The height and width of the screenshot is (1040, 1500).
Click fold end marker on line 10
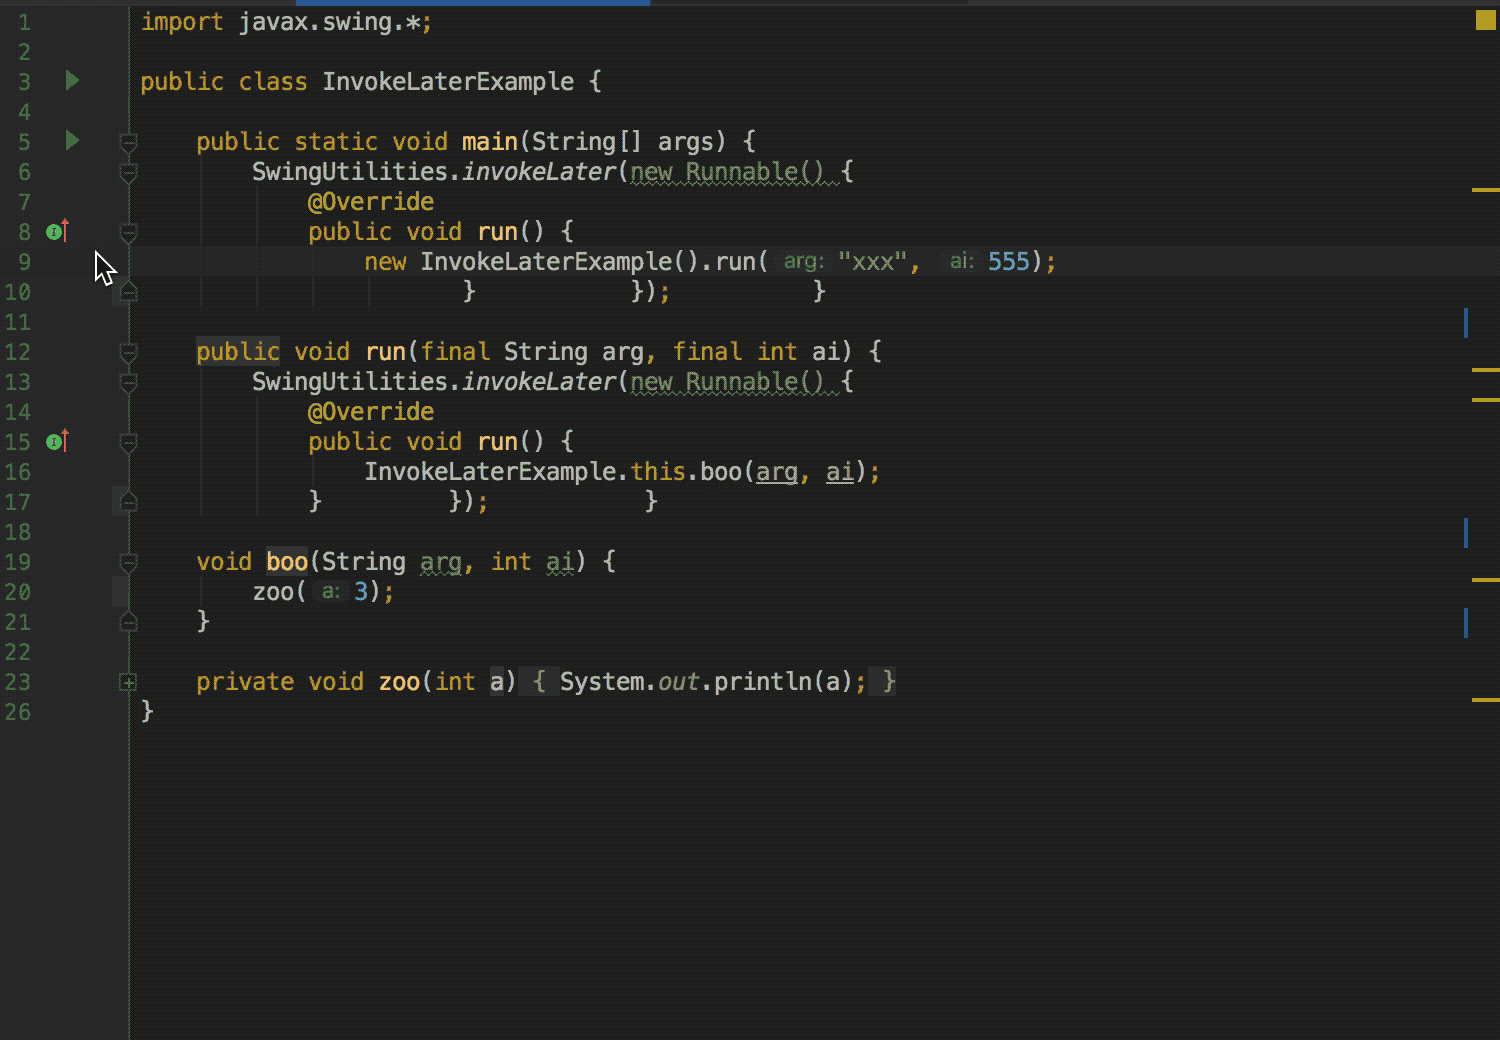point(128,291)
